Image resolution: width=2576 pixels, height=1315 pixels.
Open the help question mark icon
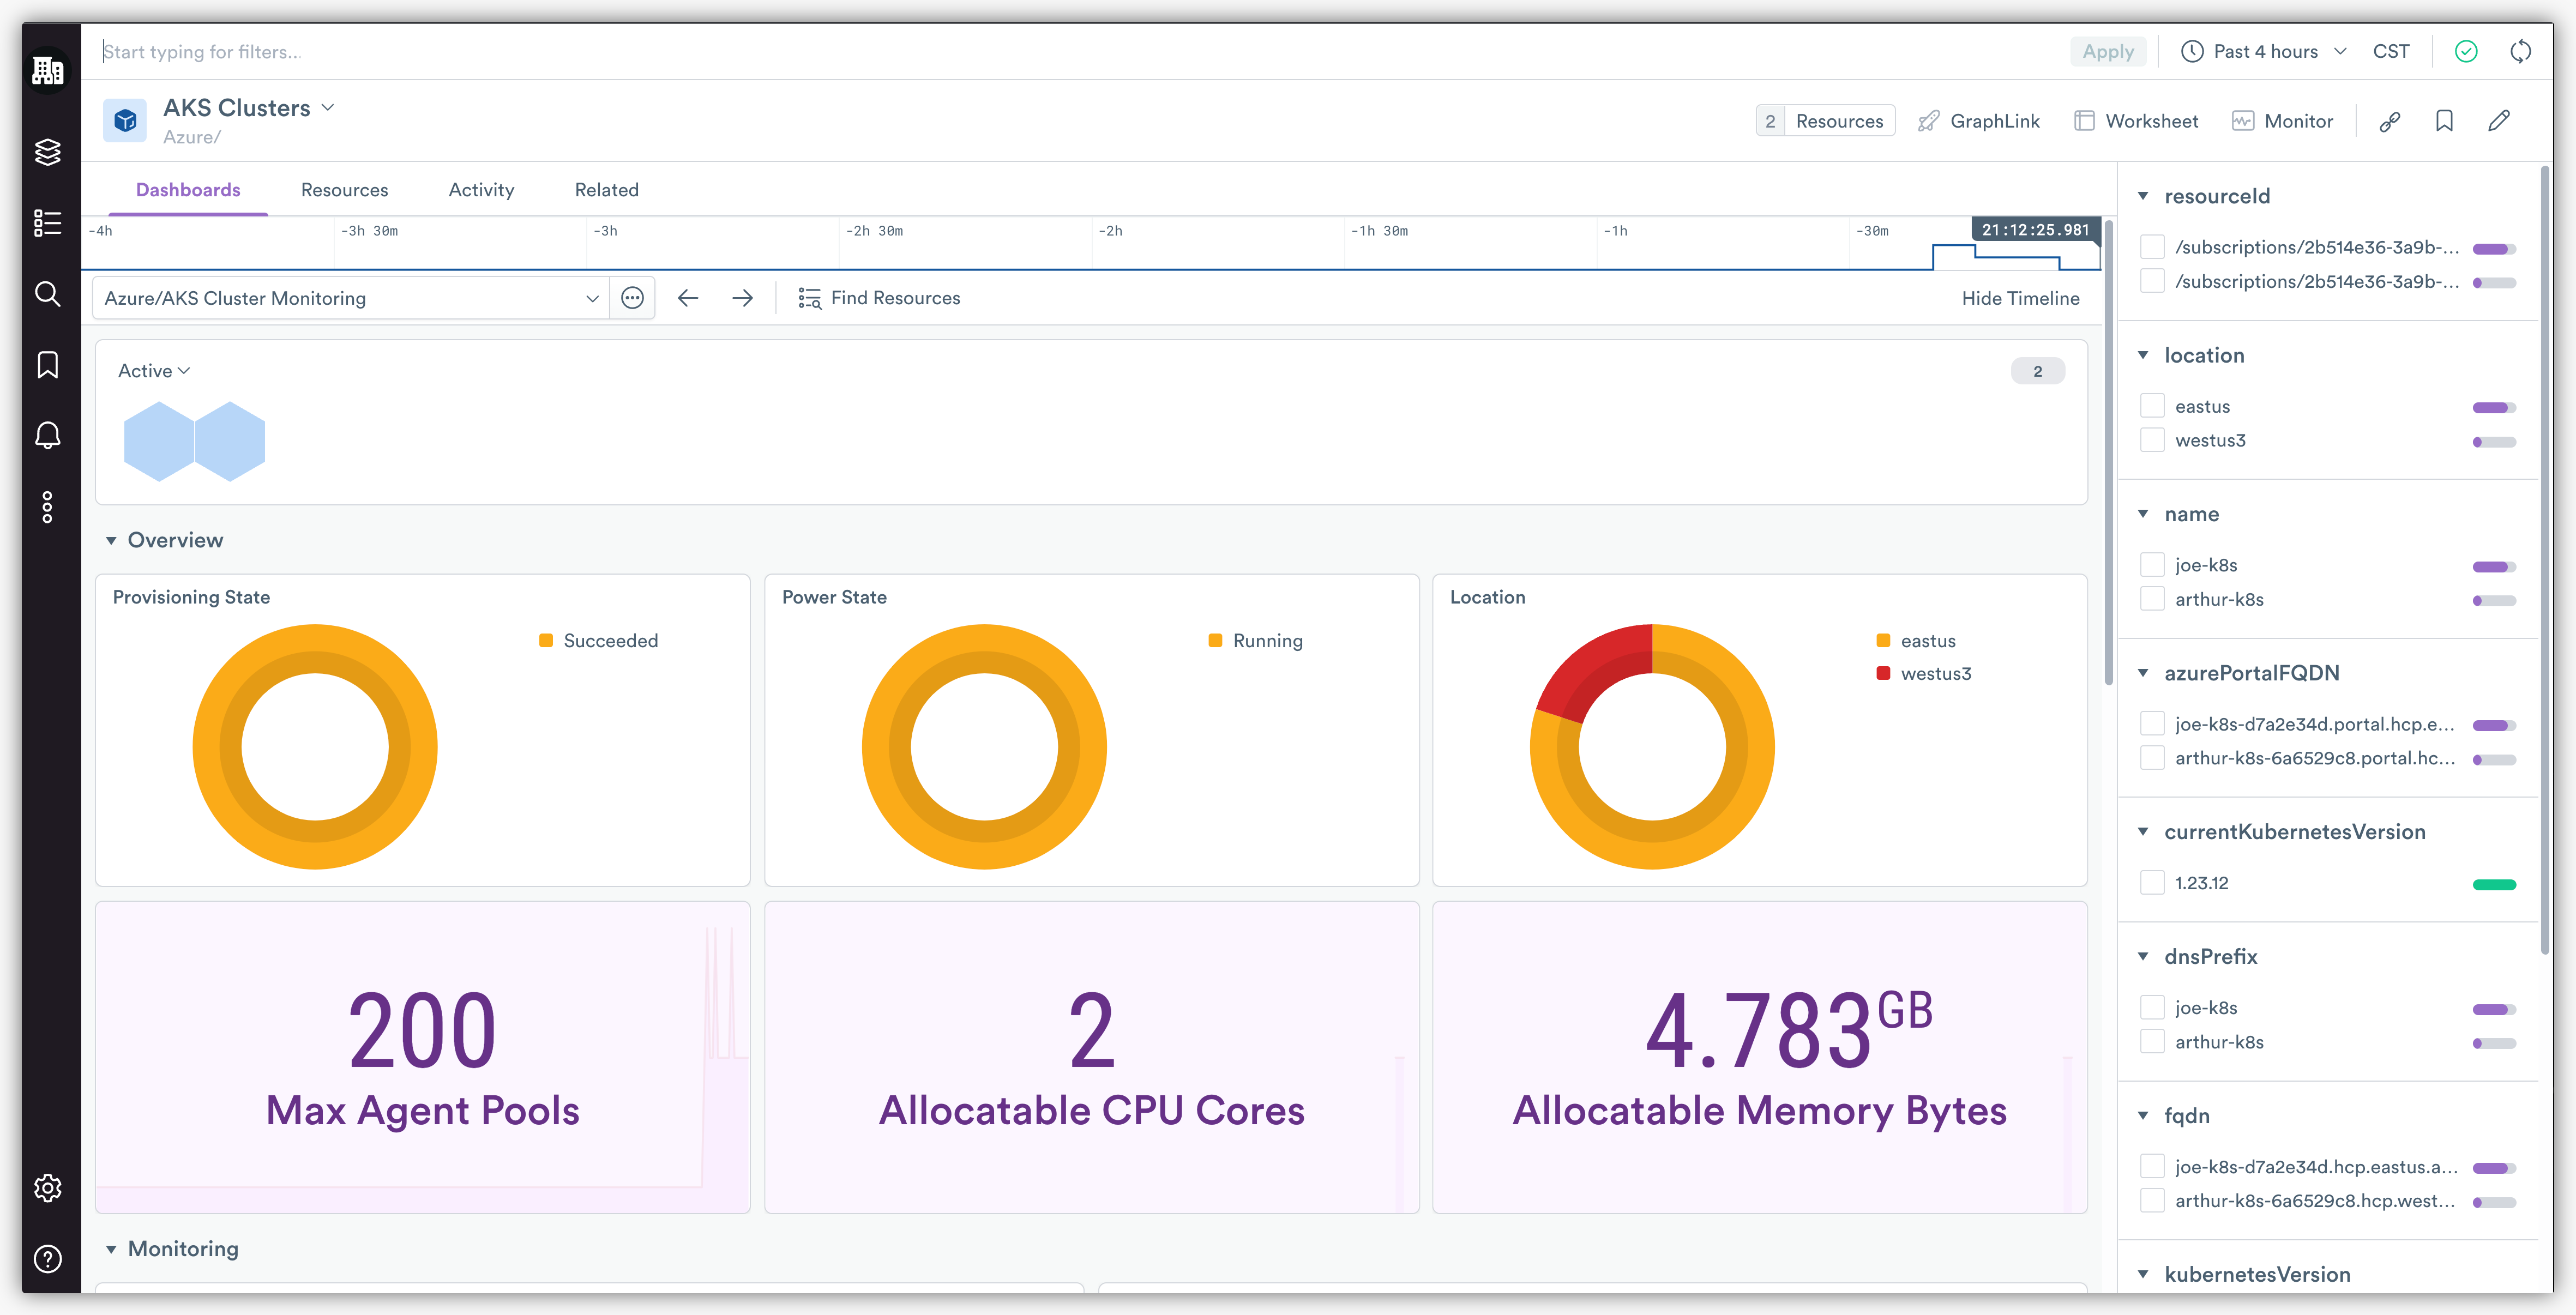click(x=48, y=1258)
